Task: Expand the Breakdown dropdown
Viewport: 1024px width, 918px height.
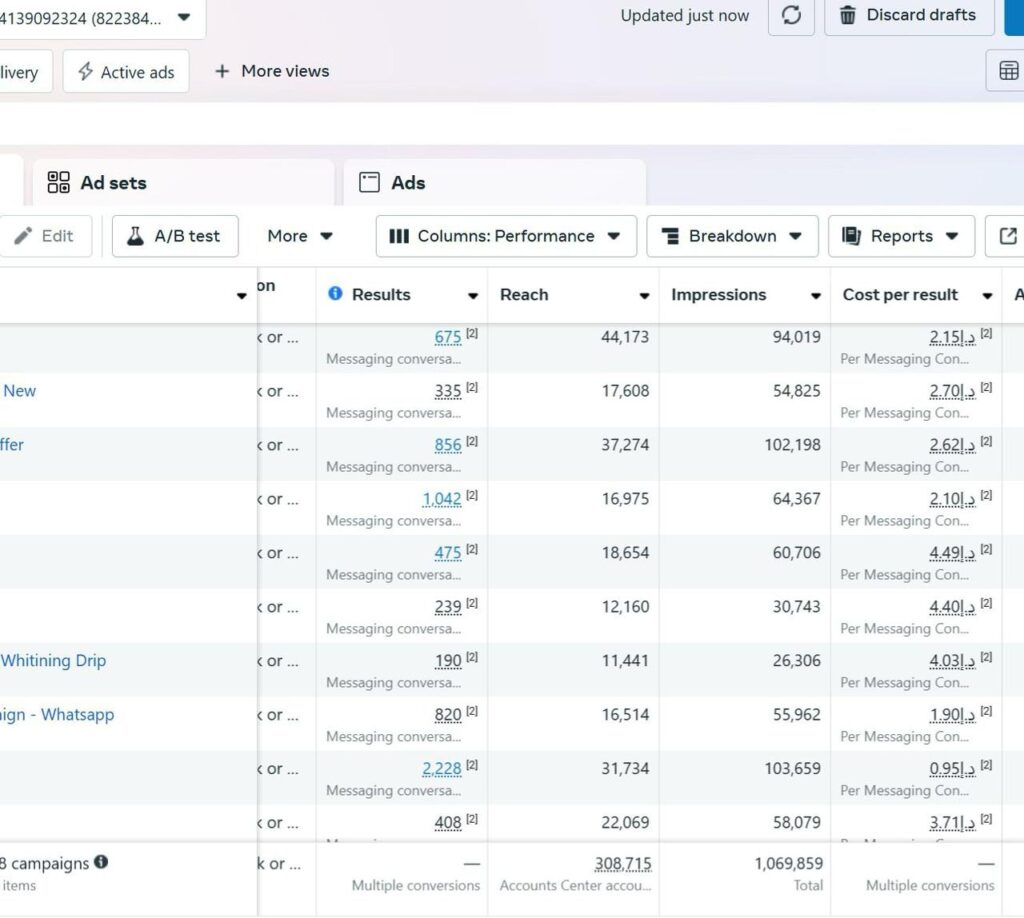Action: [x=732, y=236]
